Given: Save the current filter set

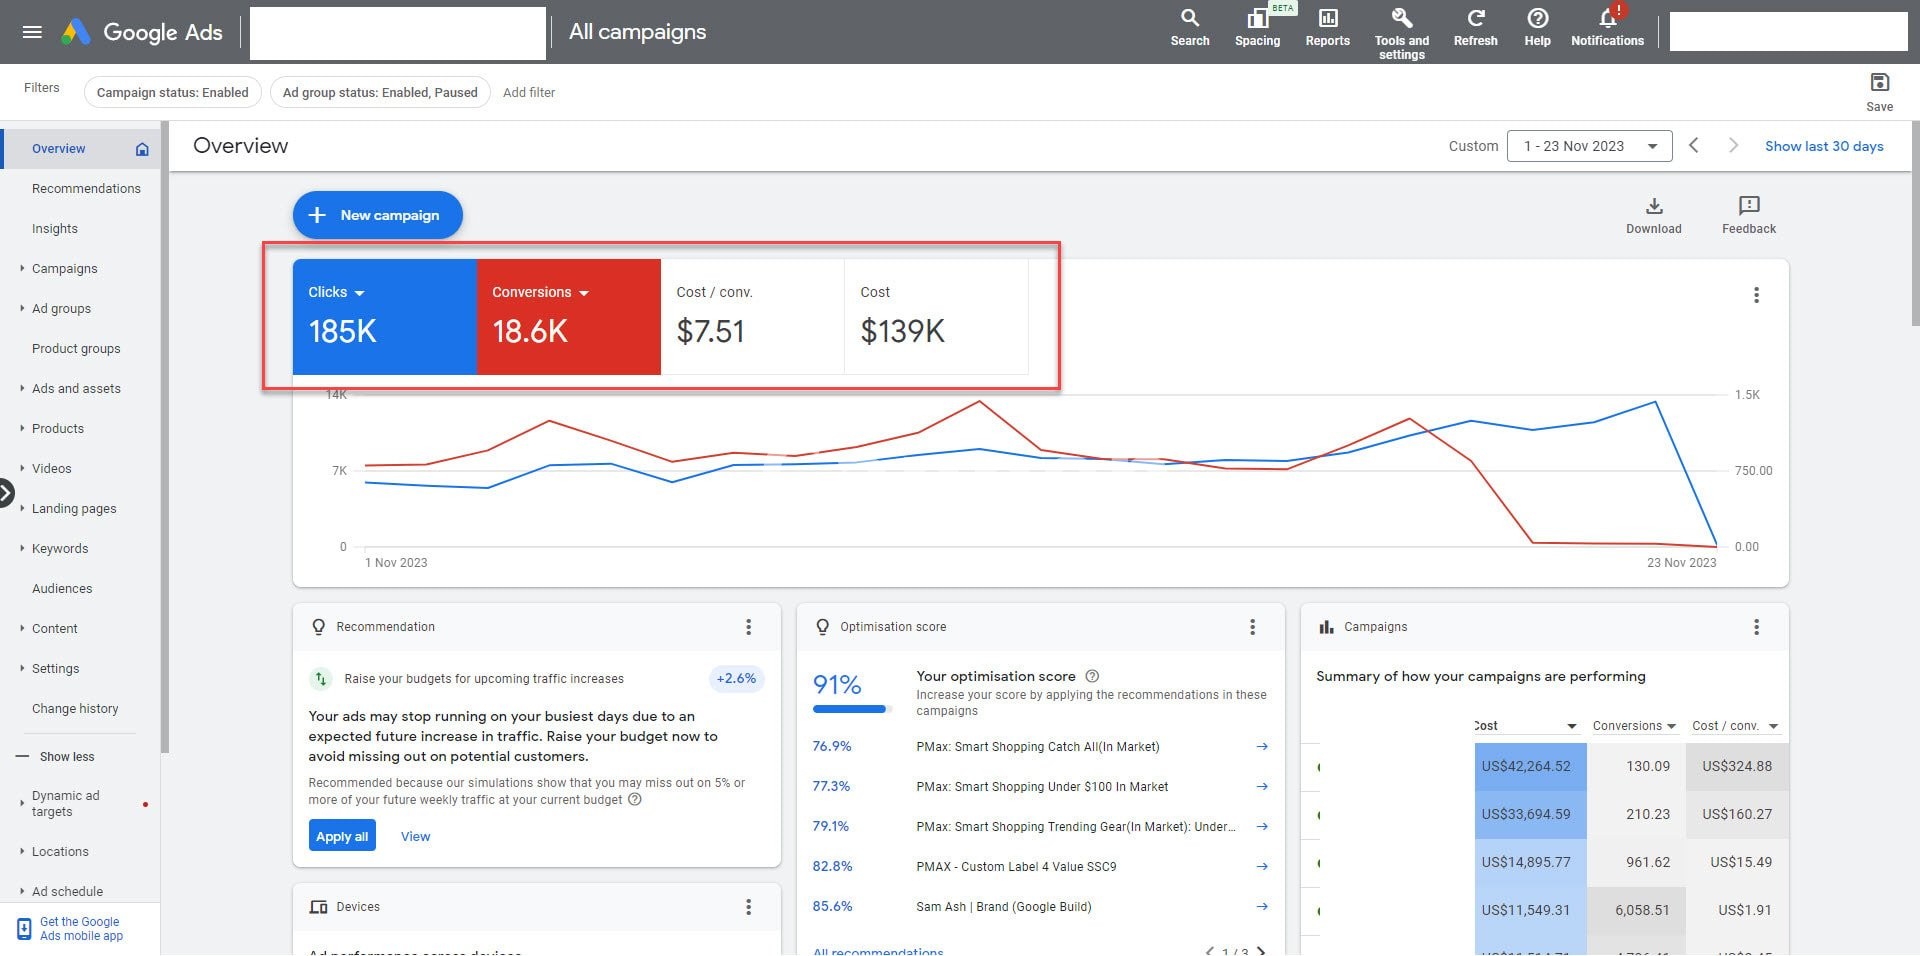Looking at the screenshot, I should [x=1879, y=84].
